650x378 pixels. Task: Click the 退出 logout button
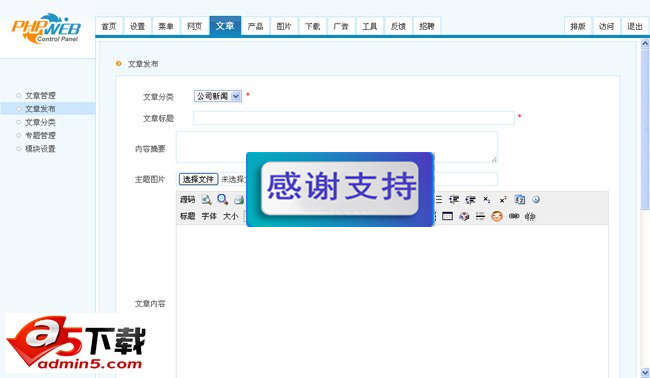(x=635, y=26)
